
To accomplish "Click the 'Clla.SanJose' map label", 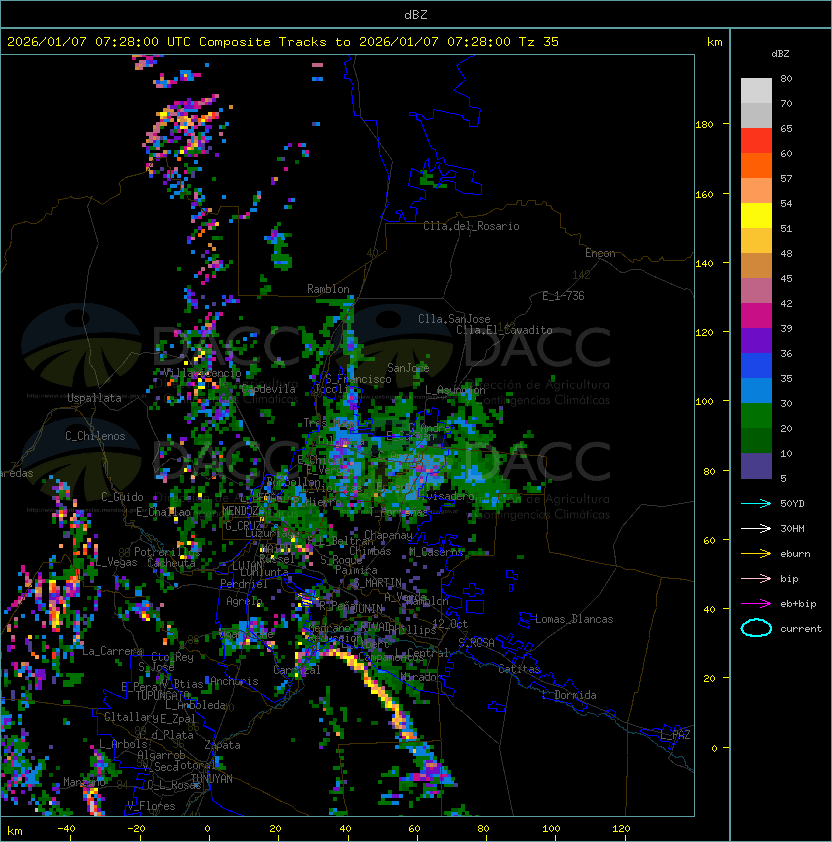I will click(454, 319).
